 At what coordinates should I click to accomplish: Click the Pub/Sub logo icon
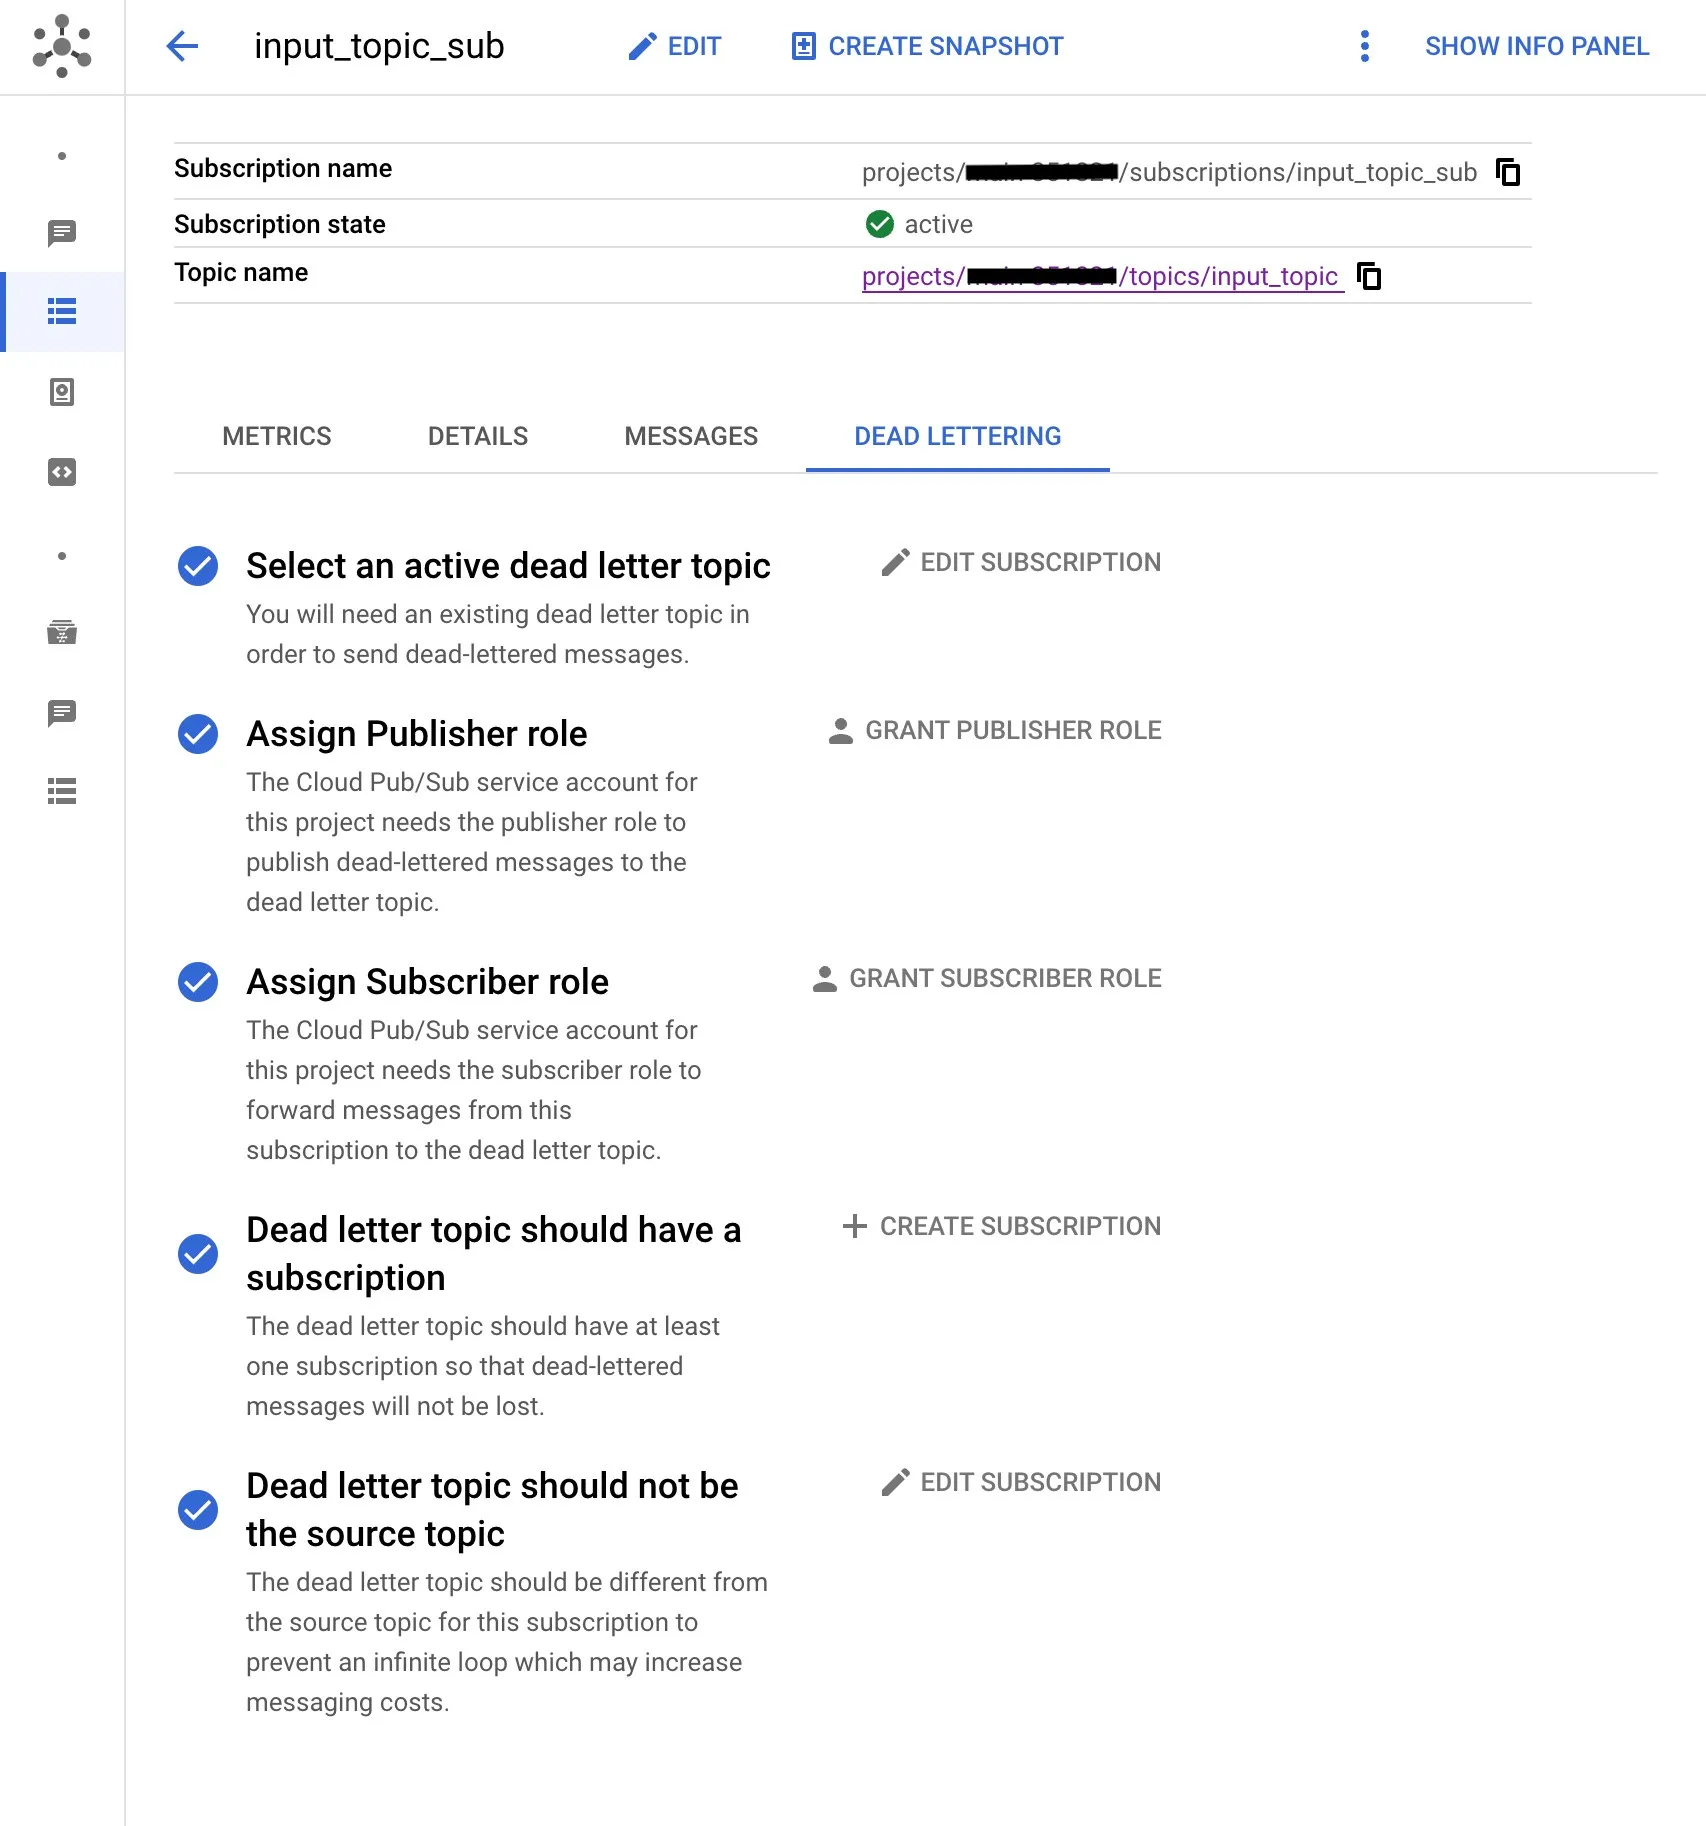pyautogui.click(x=62, y=46)
